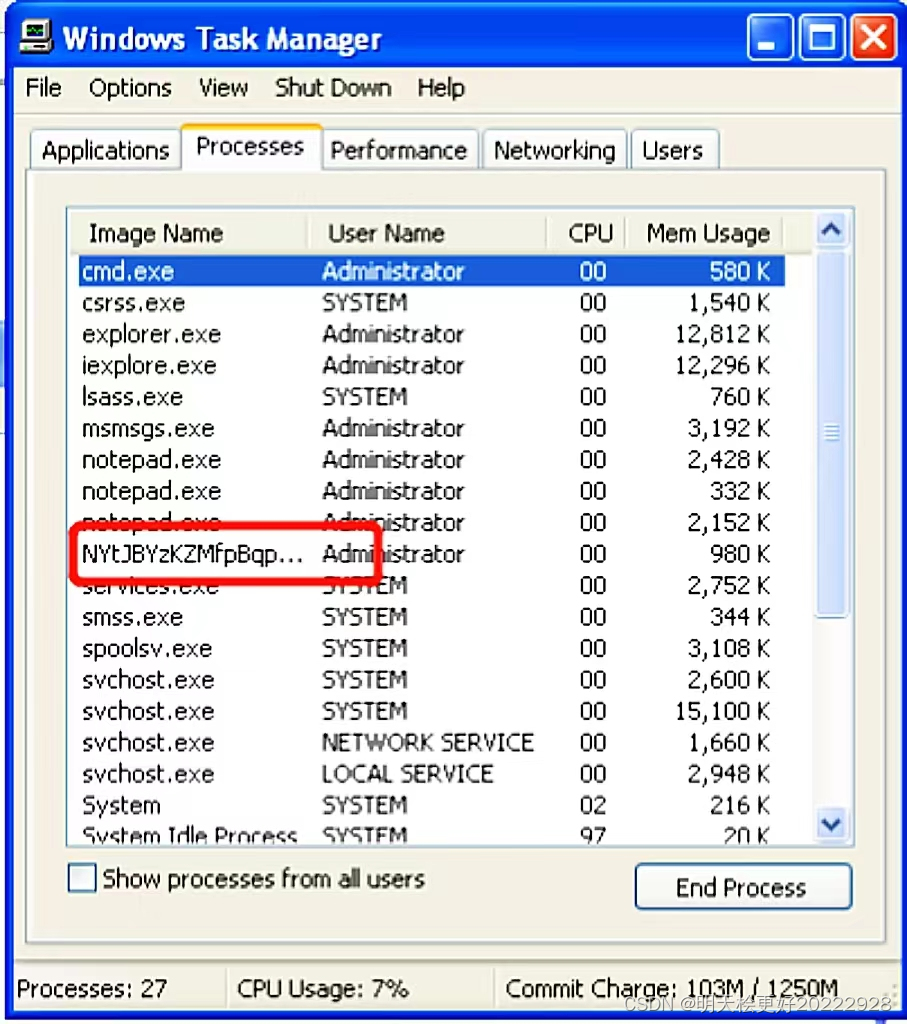Screen dimensions: 907x1024
Task: Select the lsass.exe process
Action: pos(432,396)
